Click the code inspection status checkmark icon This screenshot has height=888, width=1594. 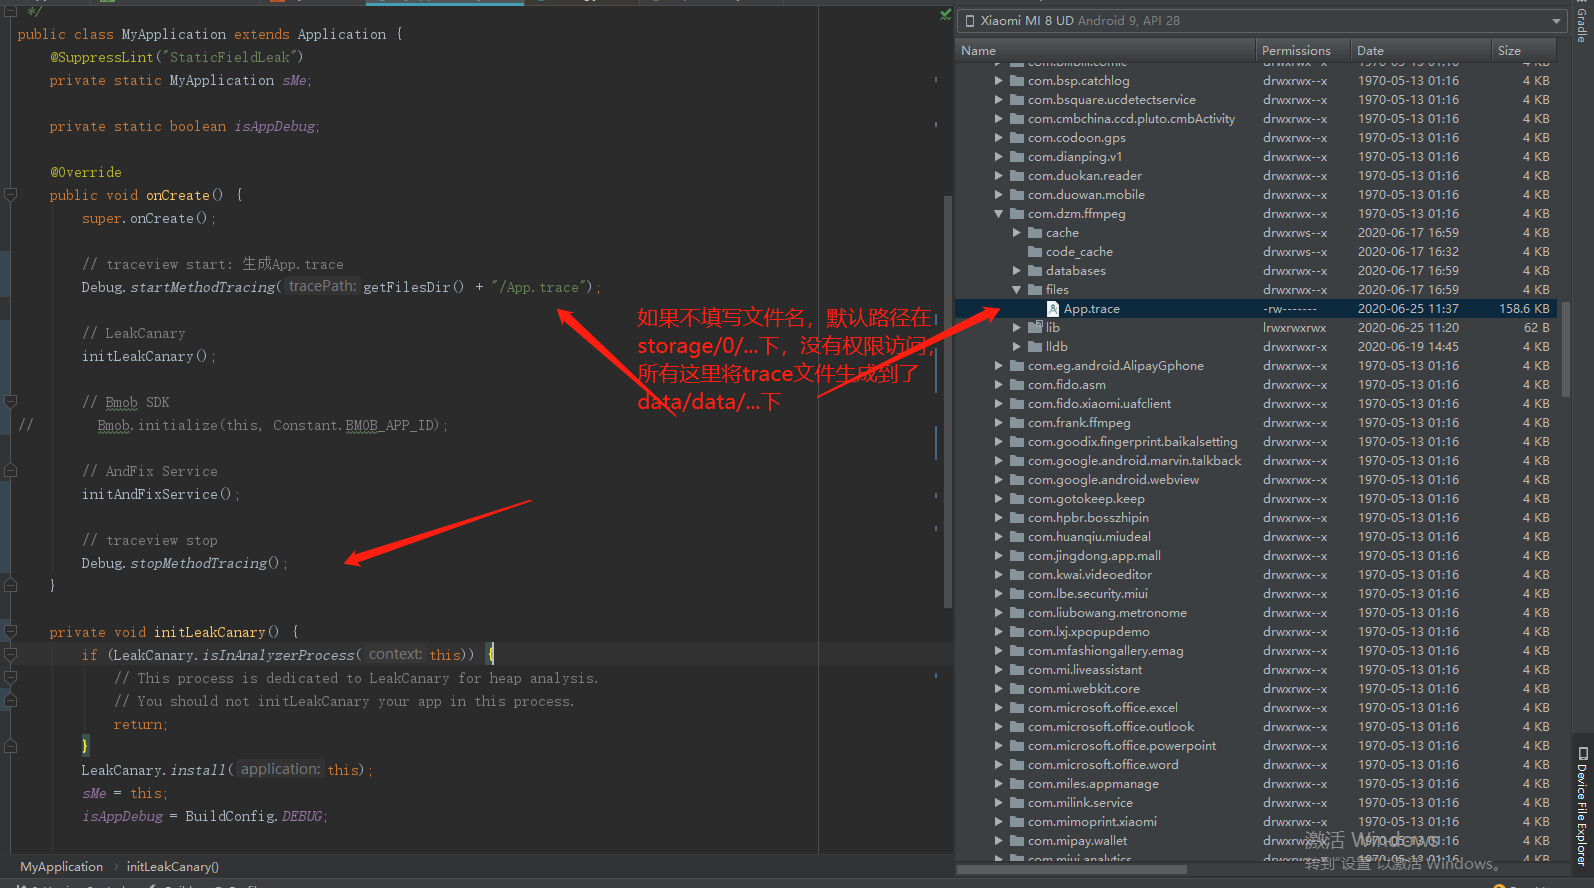[945, 14]
